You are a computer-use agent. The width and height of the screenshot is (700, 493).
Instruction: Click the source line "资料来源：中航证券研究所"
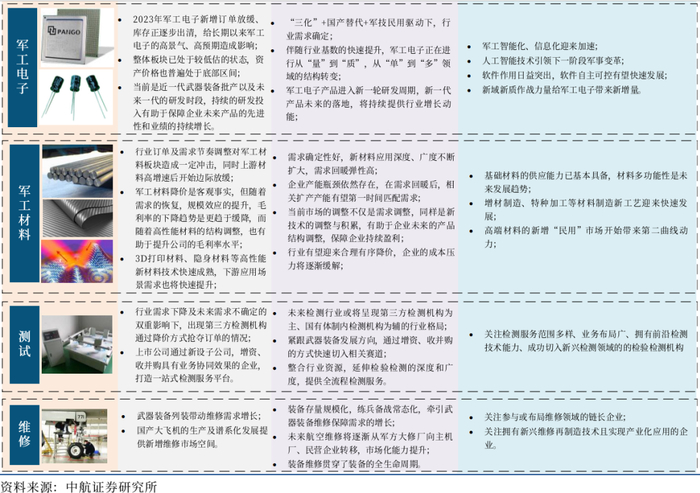coord(79,486)
